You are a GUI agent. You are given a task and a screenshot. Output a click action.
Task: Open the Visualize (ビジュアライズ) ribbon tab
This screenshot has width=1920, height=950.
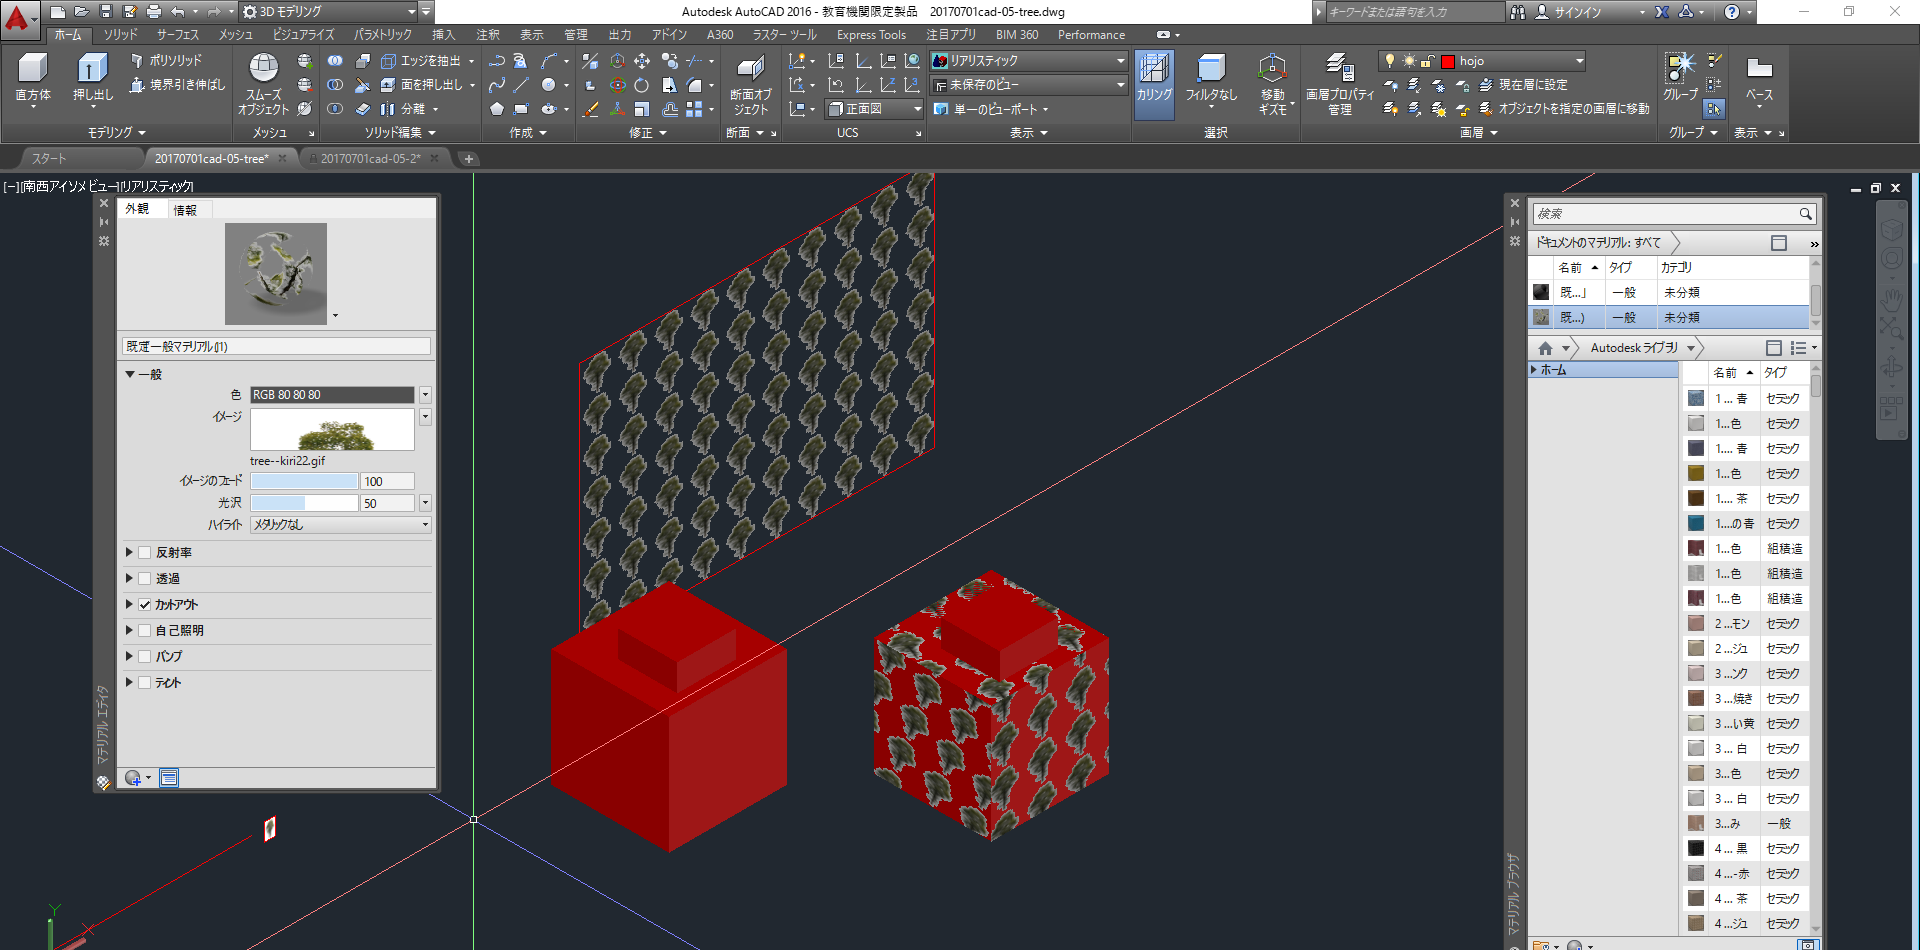(x=303, y=35)
